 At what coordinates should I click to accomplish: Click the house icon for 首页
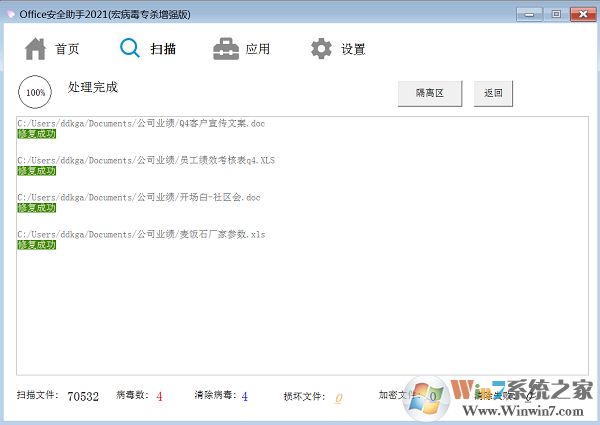pyautogui.click(x=35, y=49)
